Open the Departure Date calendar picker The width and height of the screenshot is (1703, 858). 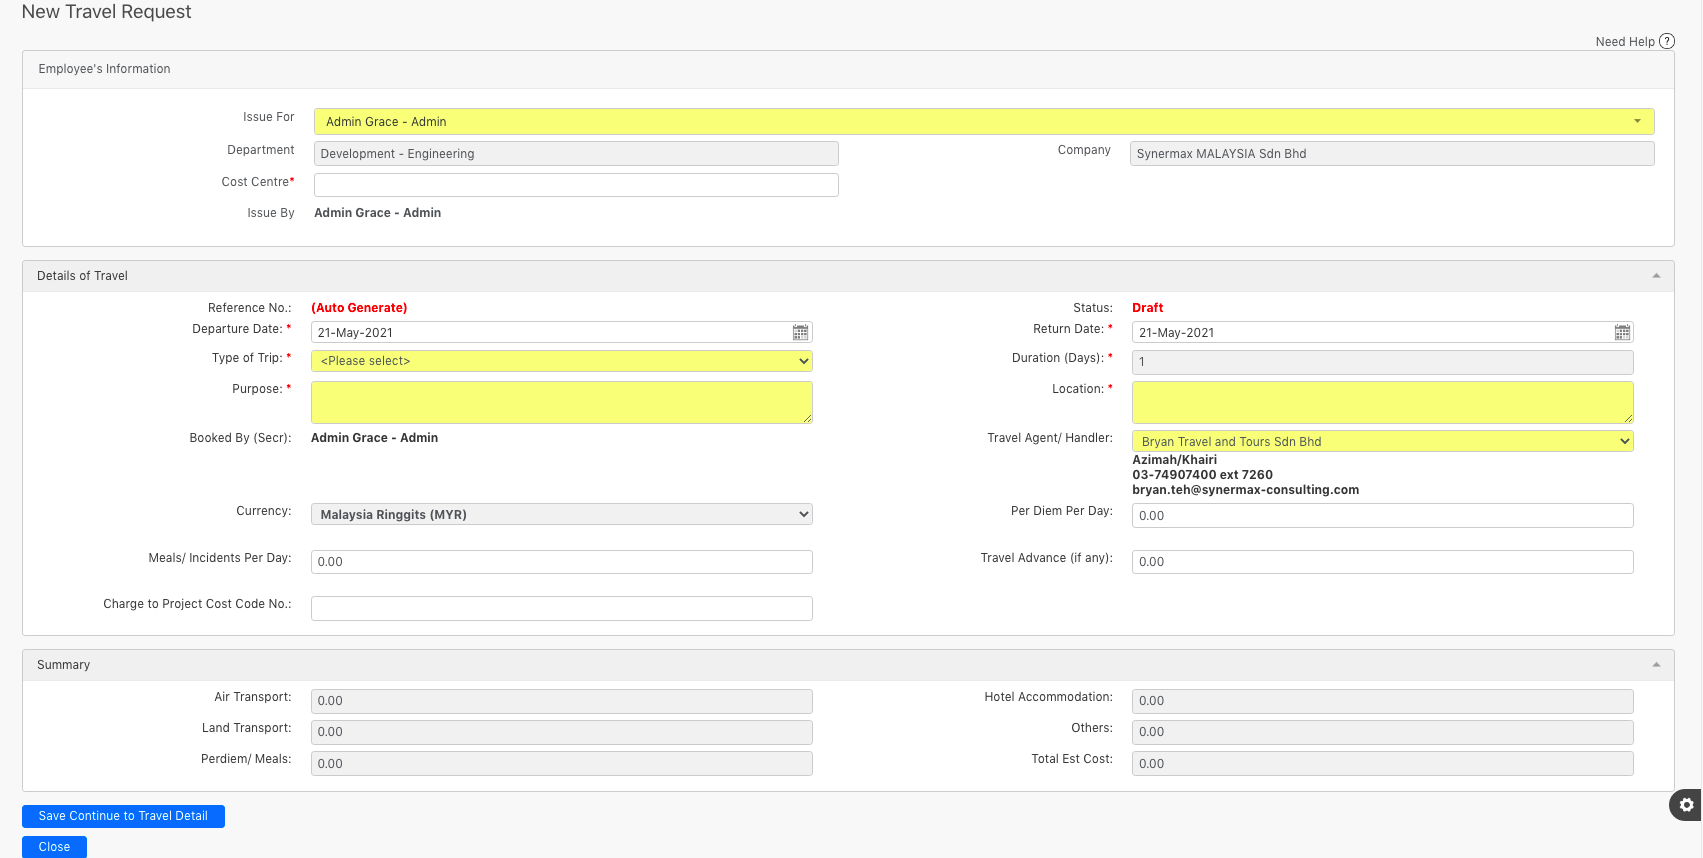[800, 332]
